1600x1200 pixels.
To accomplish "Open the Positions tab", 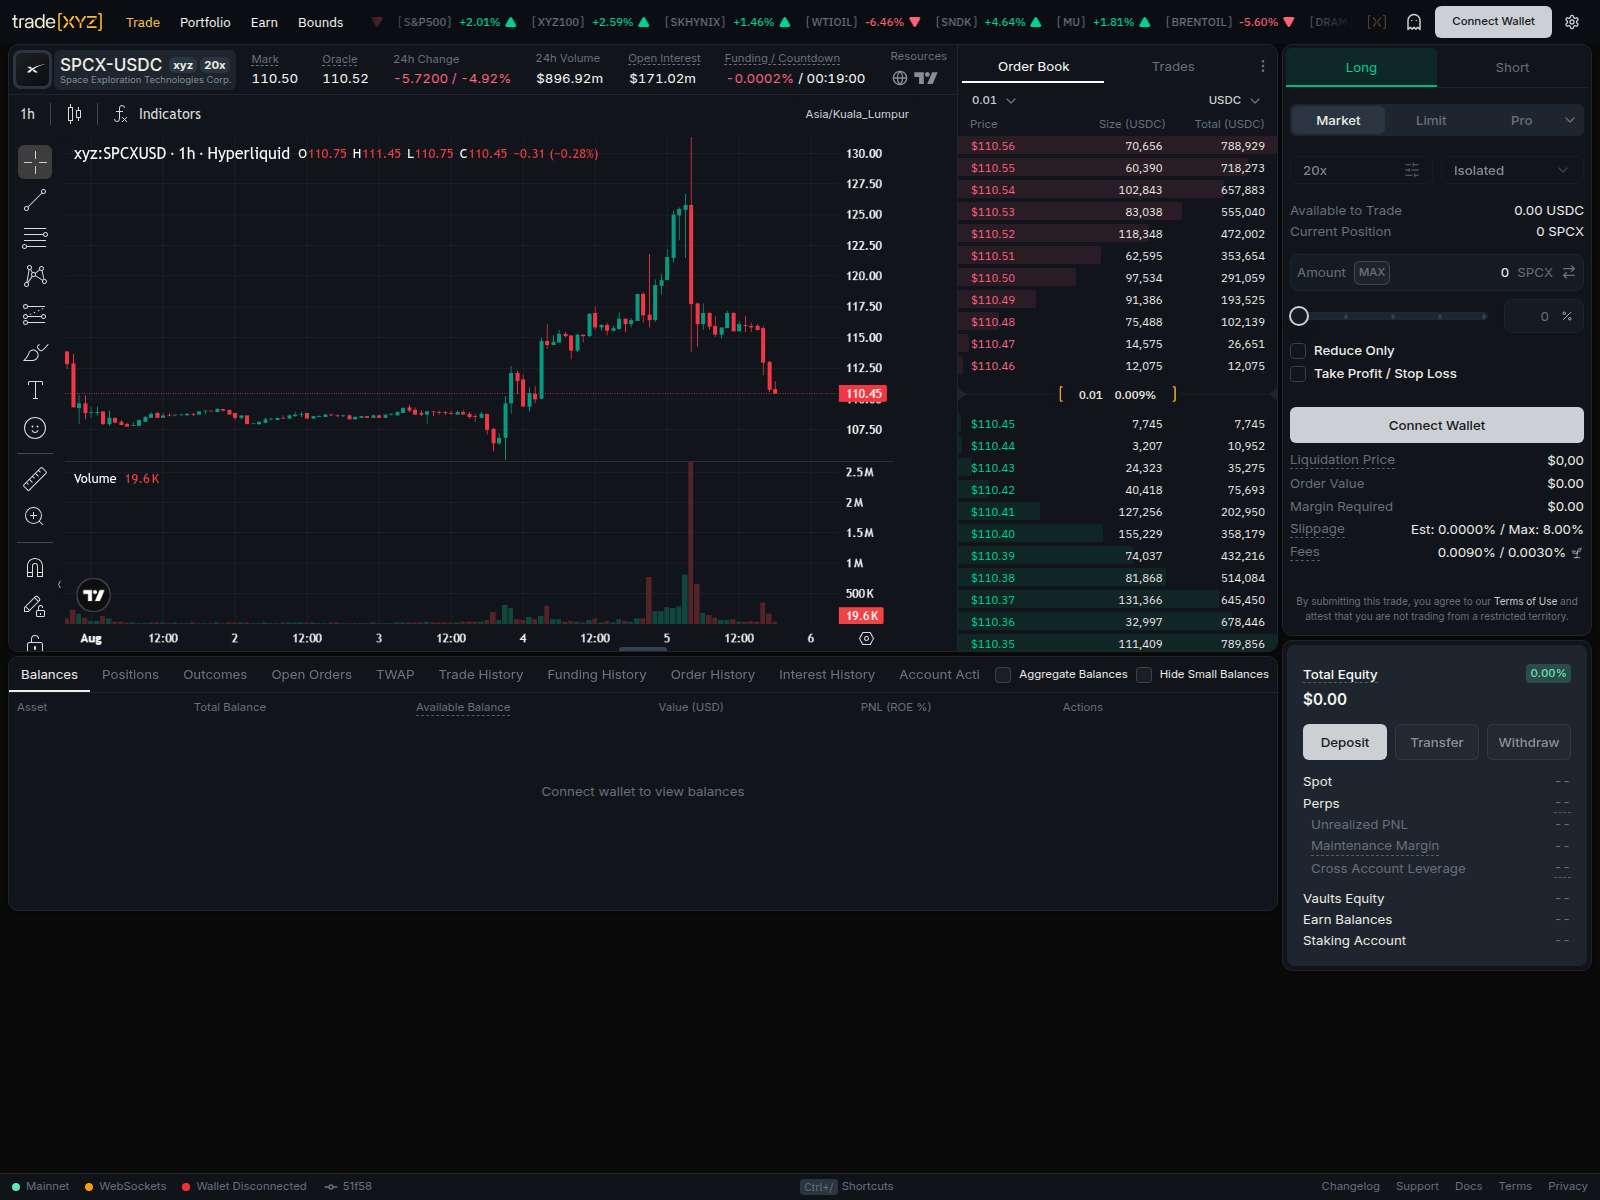I will pos(130,675).
